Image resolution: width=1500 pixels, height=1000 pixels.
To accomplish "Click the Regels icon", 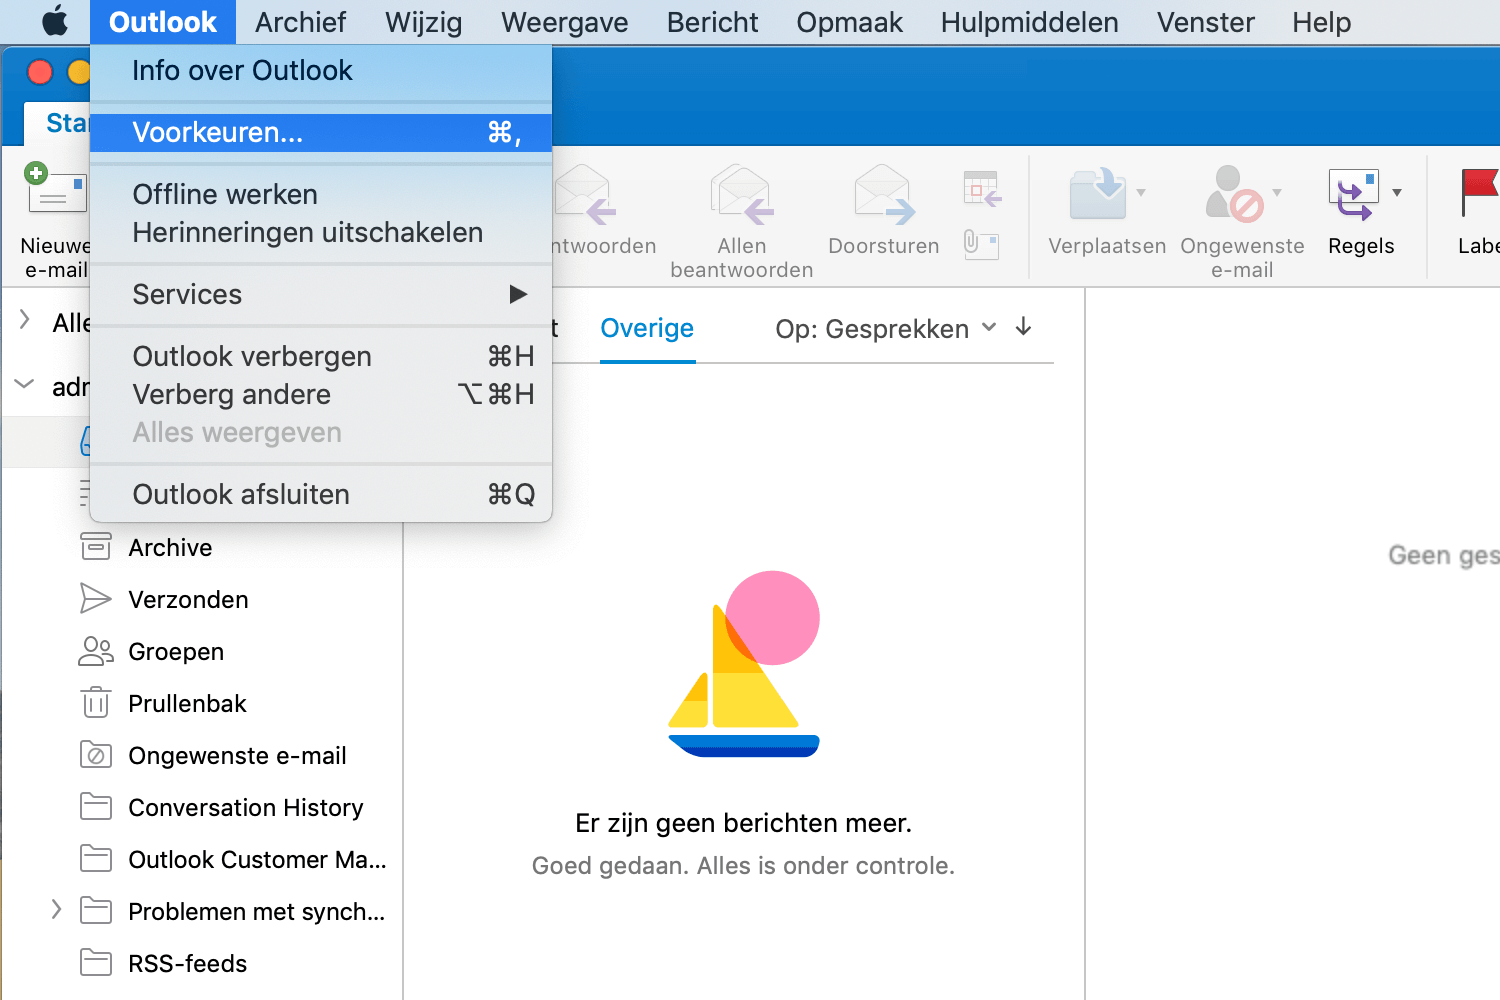I will coord(1354,193).
